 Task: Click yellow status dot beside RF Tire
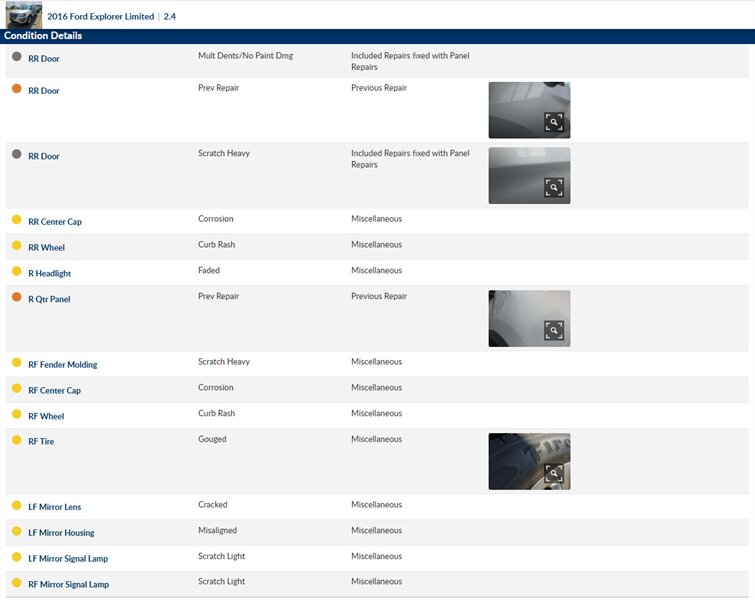click(x=16, y=440)
